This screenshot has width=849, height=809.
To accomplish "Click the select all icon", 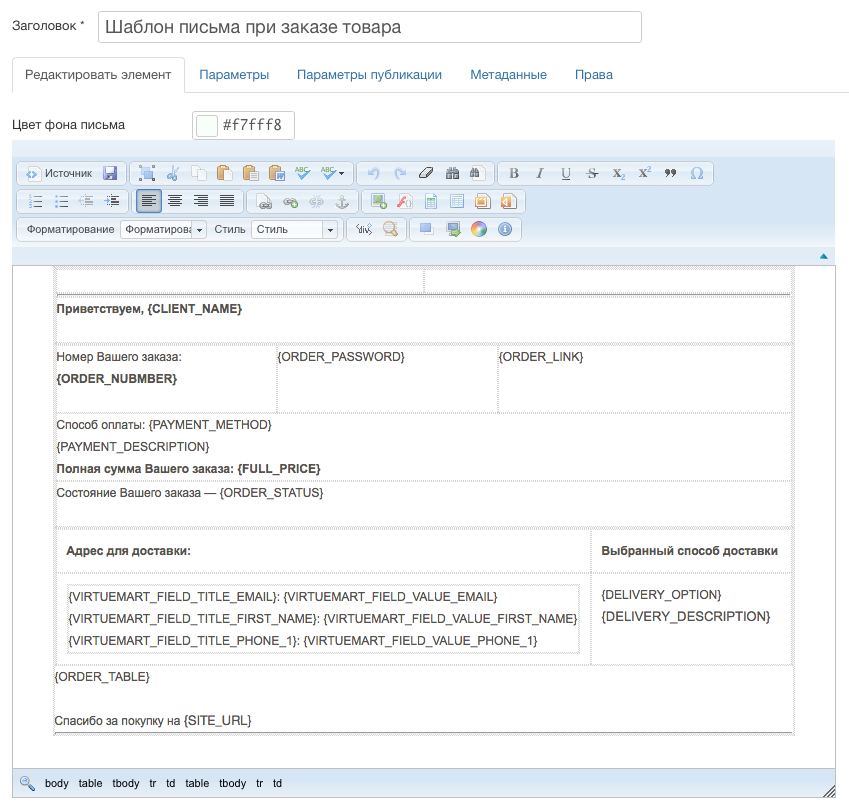I will click(147, 173).
